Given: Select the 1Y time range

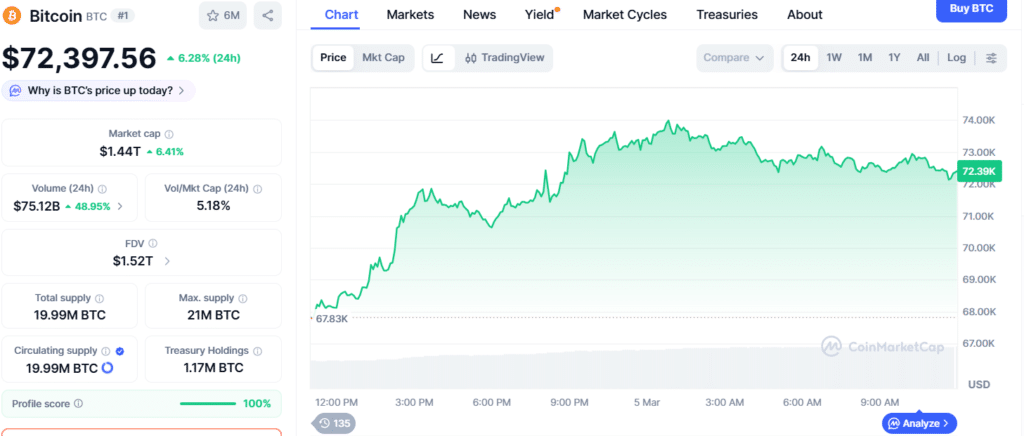Looking at the screenshot, I should 894,57.
